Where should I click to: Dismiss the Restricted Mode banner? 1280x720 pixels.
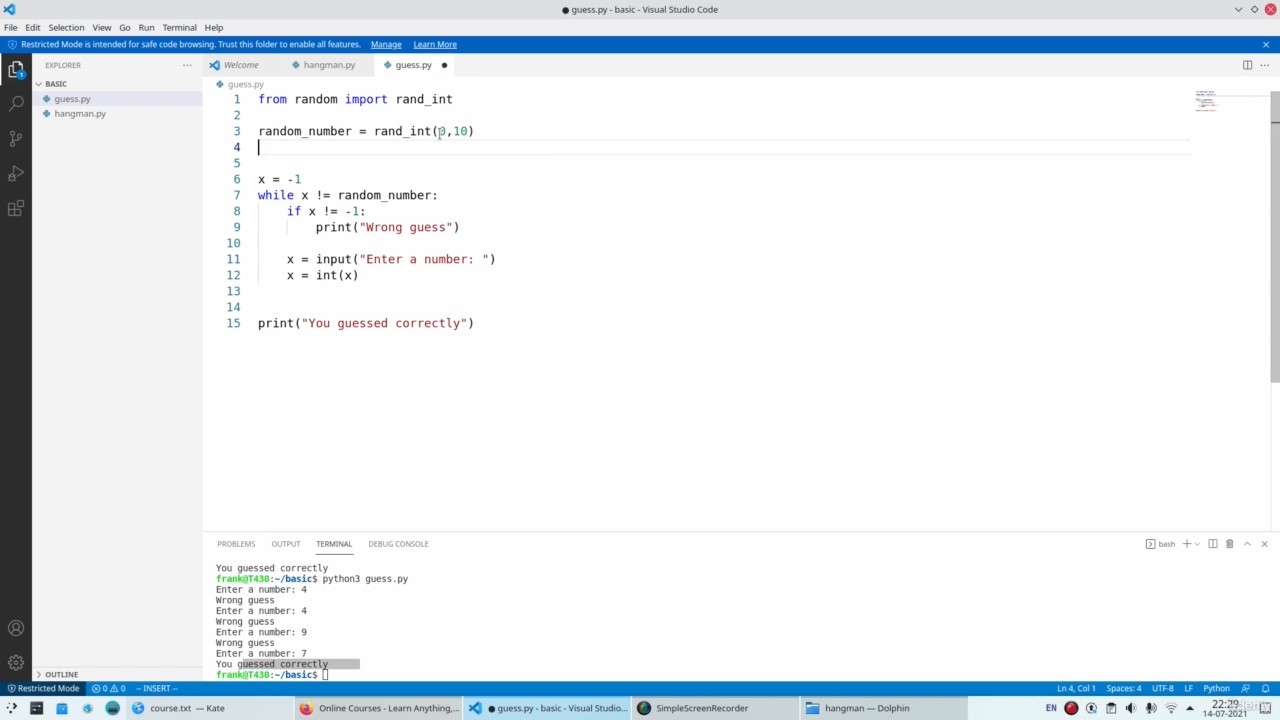coord(1266,44)
